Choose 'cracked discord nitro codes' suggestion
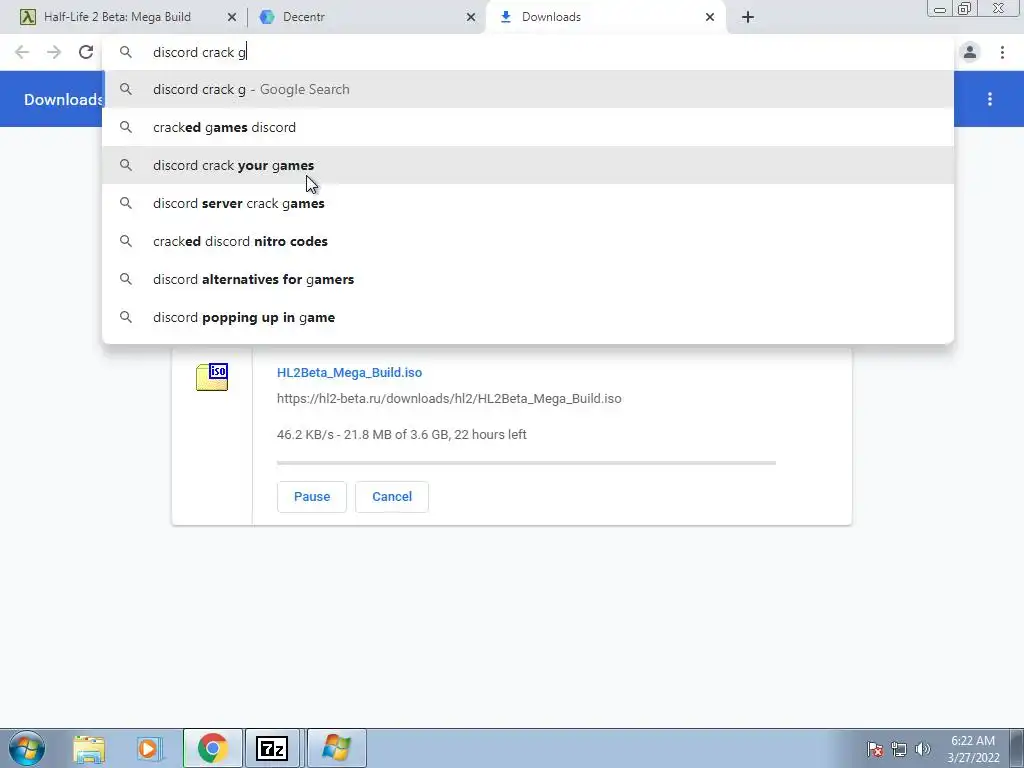 coord(528,241)
